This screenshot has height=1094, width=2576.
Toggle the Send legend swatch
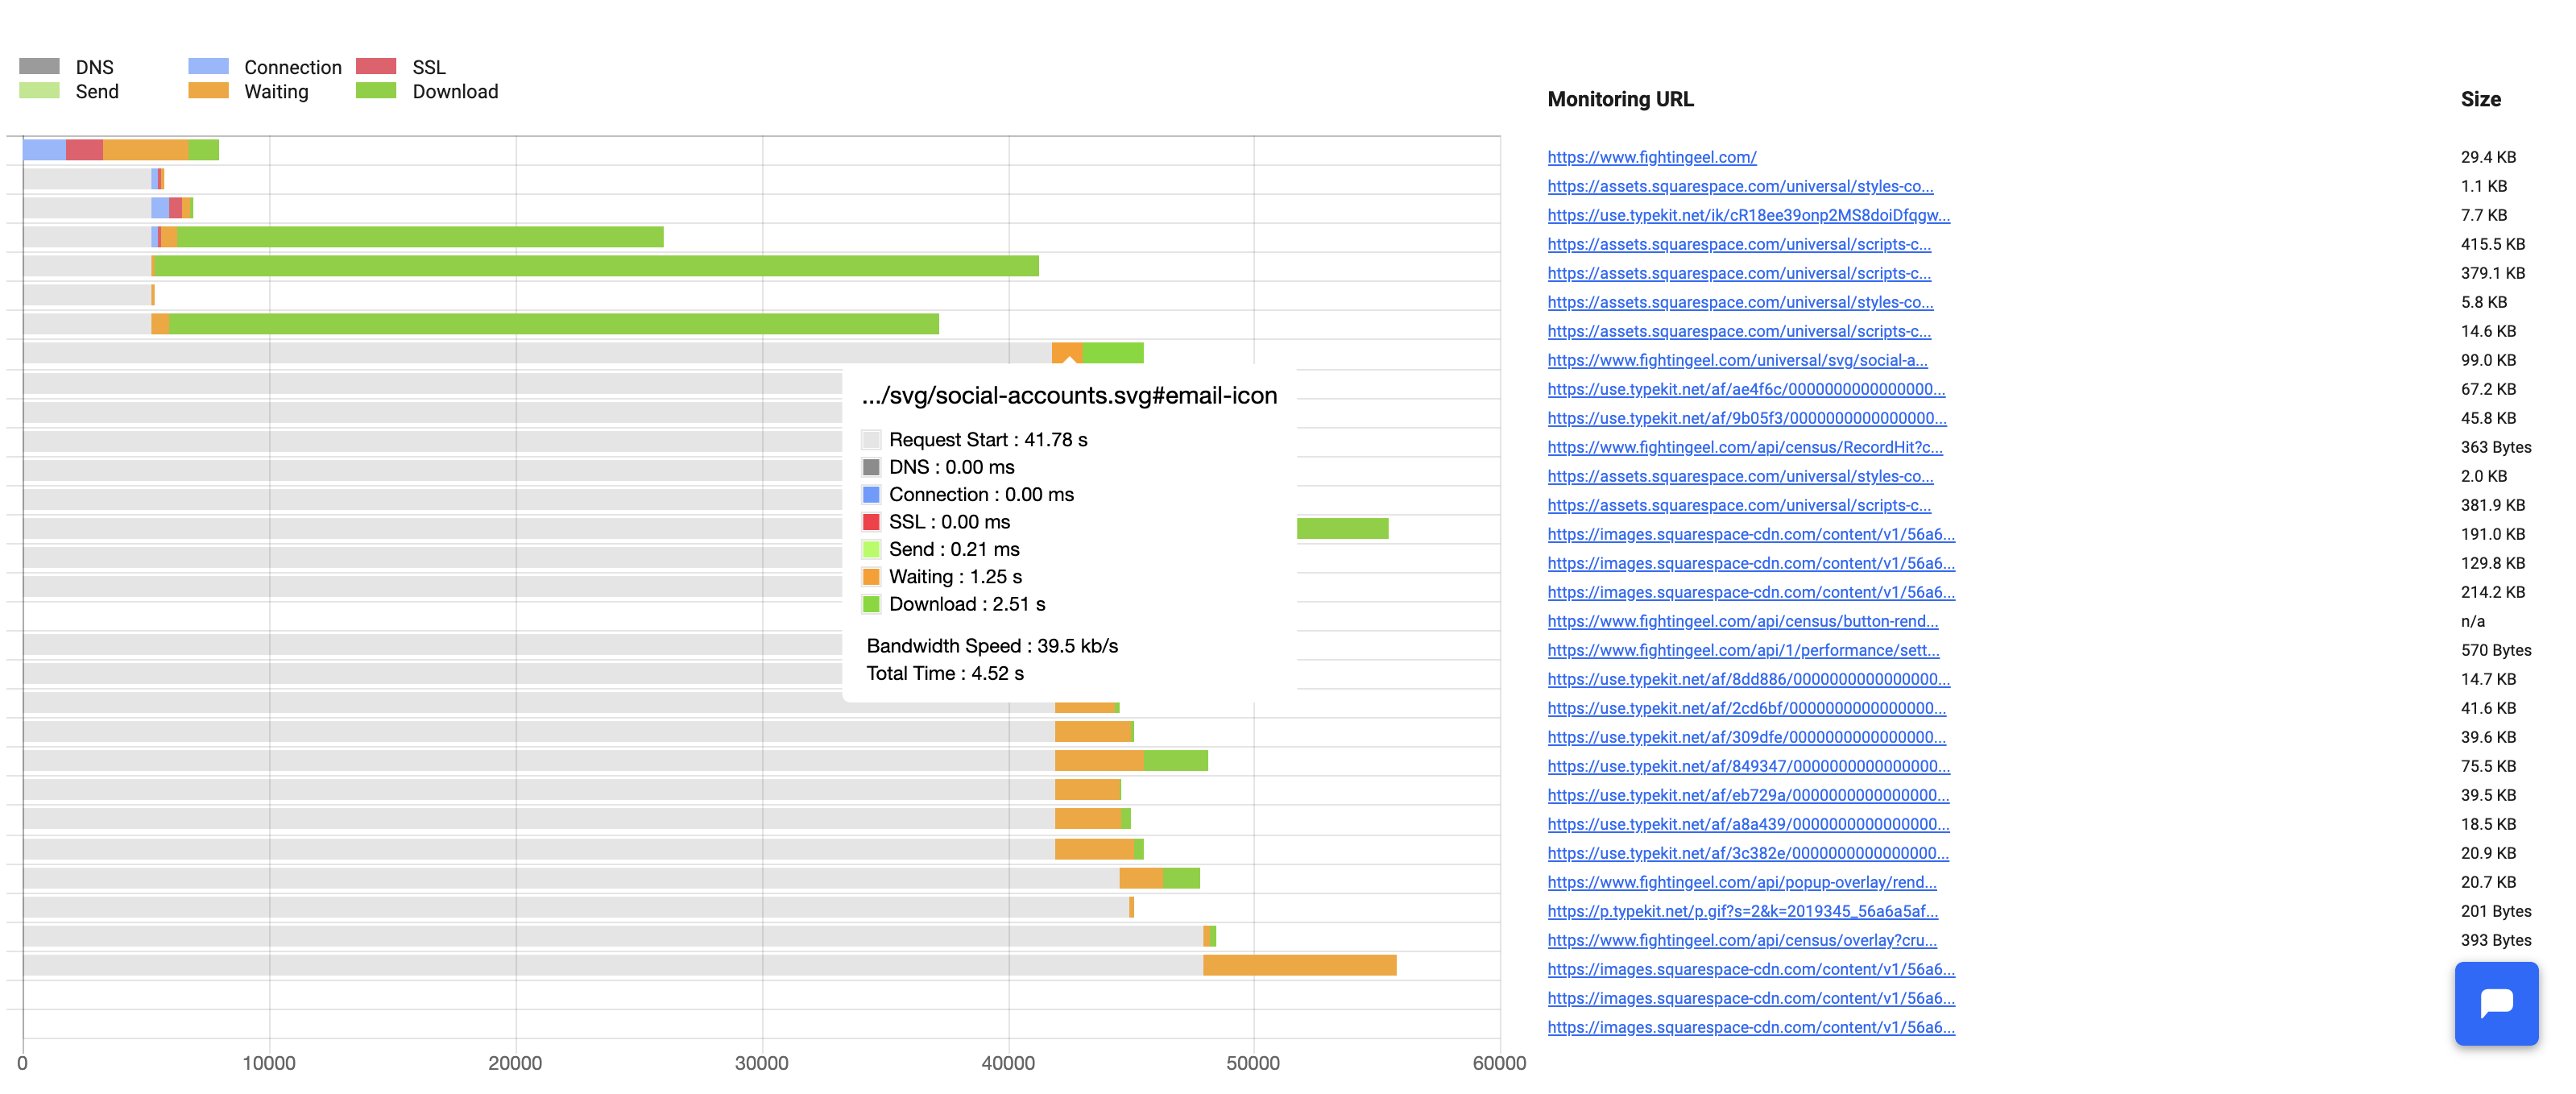click(x=39, y=91)
